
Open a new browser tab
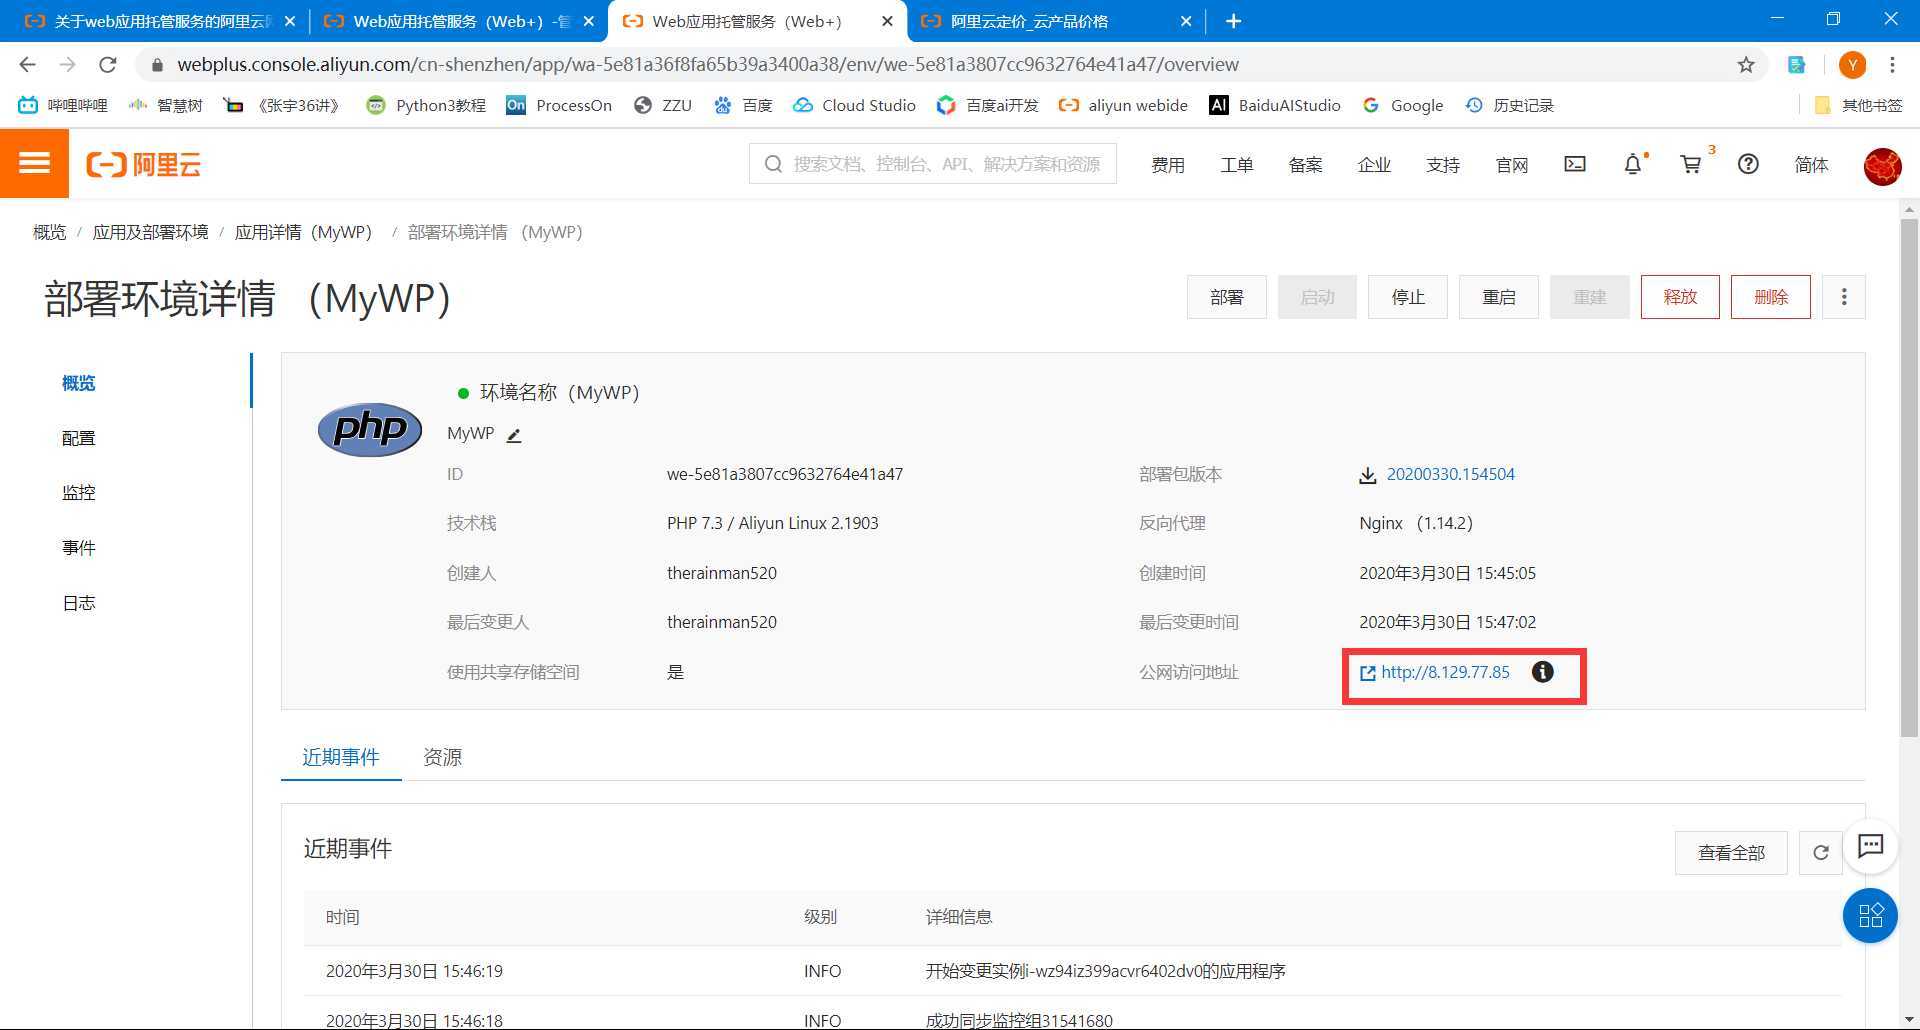[1233, 21]
